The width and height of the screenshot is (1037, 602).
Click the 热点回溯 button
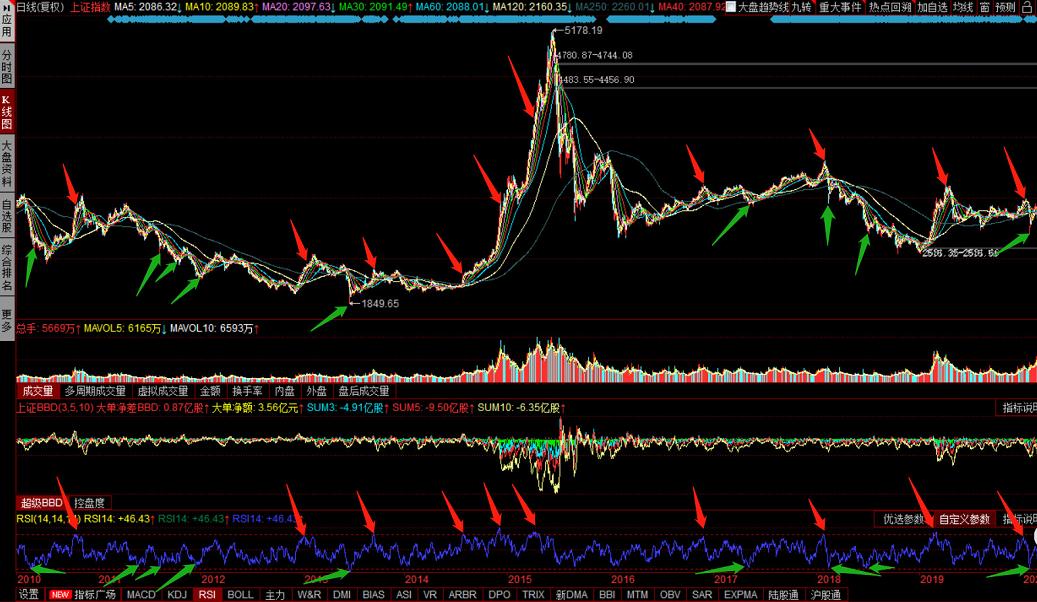coord(890,7)
